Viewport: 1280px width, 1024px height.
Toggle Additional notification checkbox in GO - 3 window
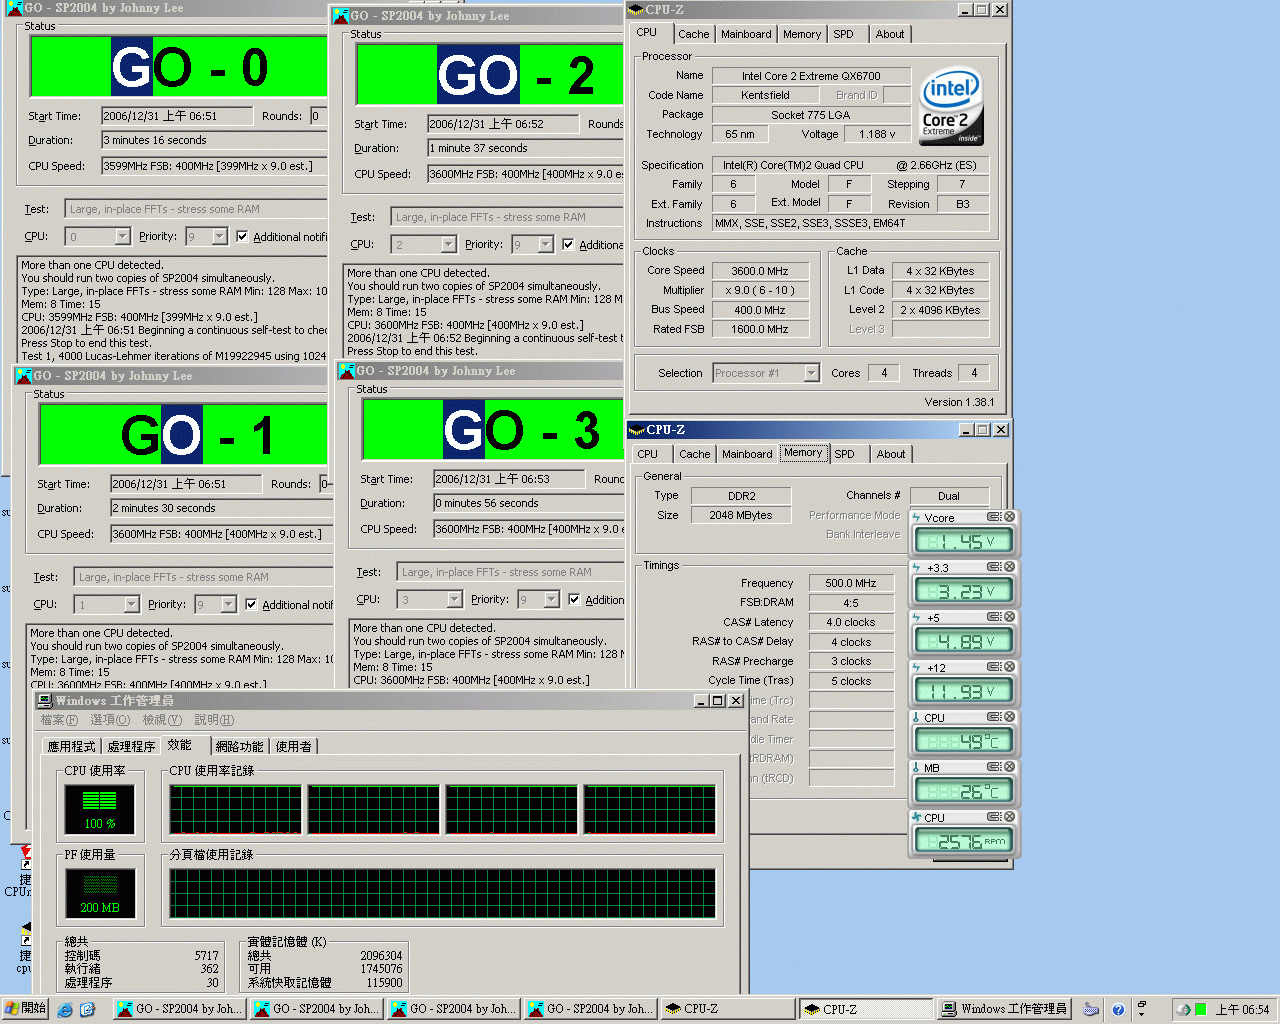[x=574, y=600]
